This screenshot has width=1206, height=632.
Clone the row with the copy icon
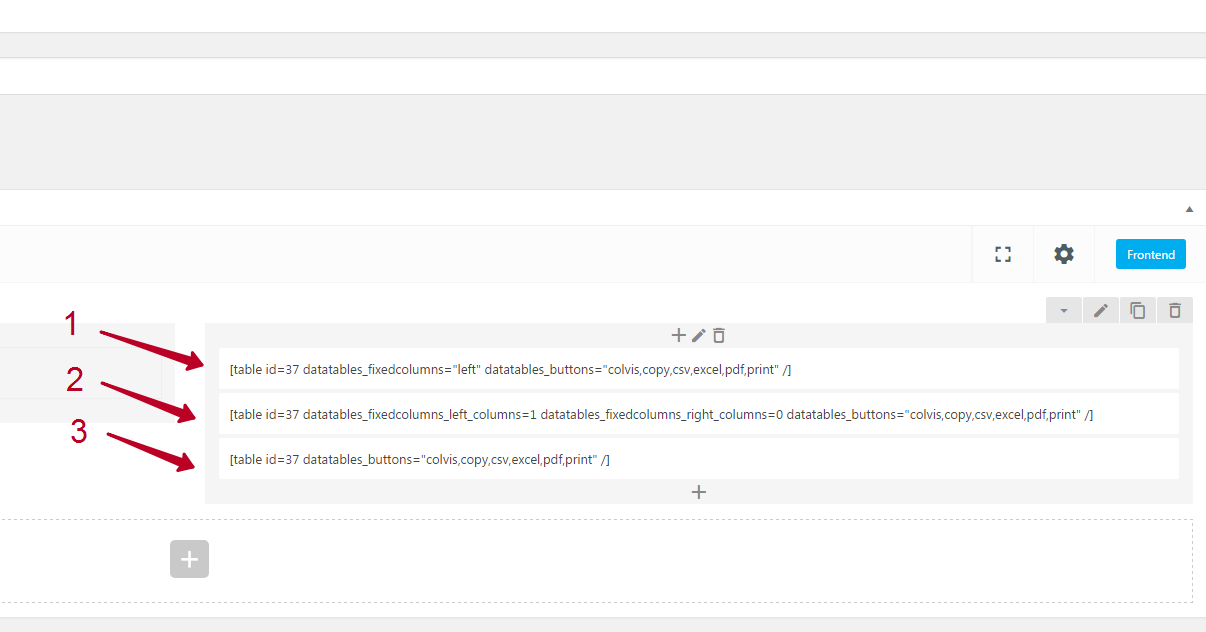pos(1138,311)
